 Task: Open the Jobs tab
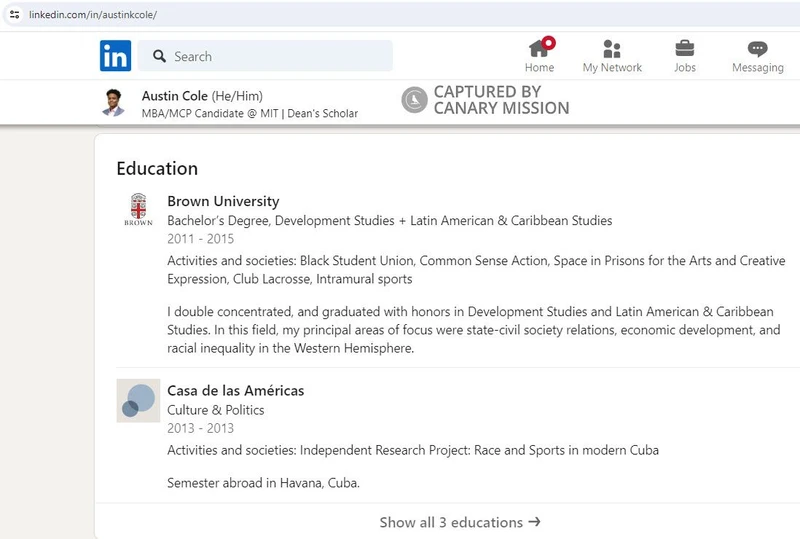click(685, 56)
